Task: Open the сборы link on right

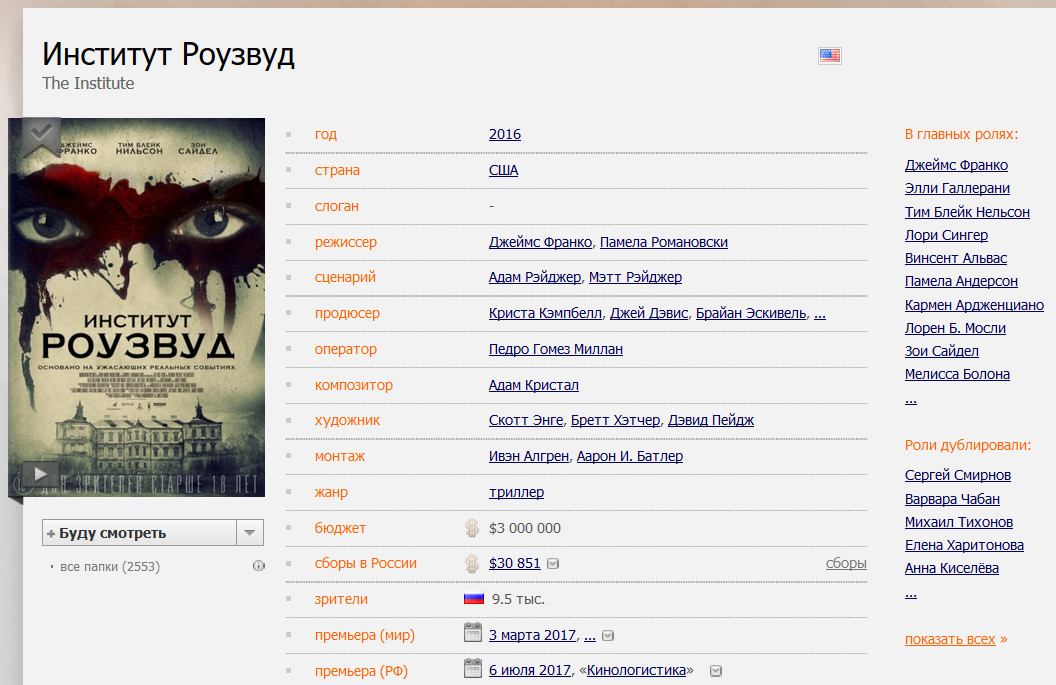Action: (x=846, y=563)
